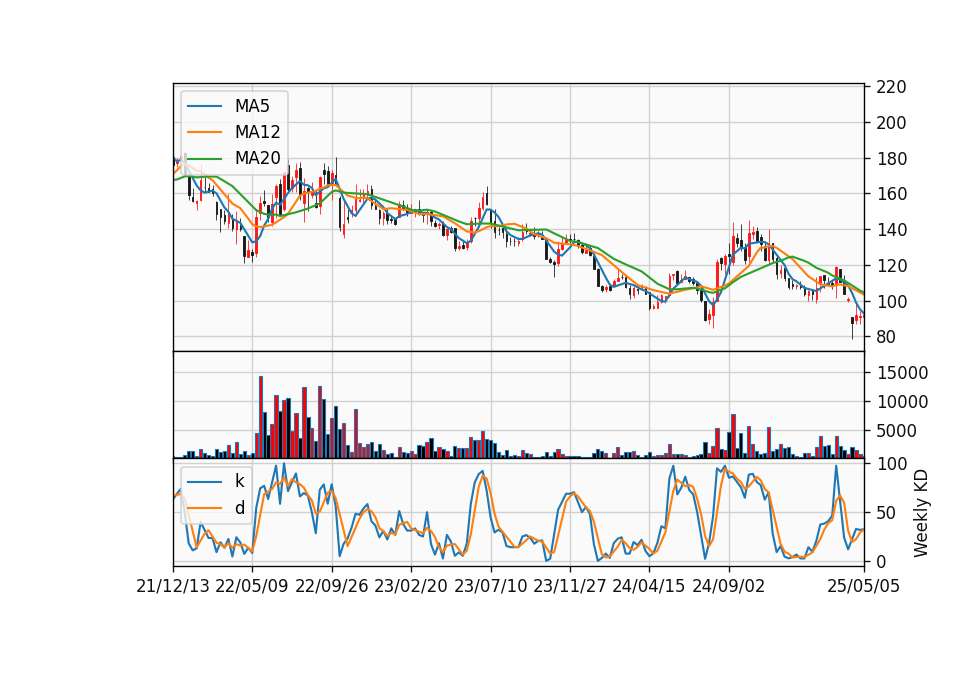Click the 22/05/09 date tick label
Screen dimensions: 960x690
click(252, 587)
